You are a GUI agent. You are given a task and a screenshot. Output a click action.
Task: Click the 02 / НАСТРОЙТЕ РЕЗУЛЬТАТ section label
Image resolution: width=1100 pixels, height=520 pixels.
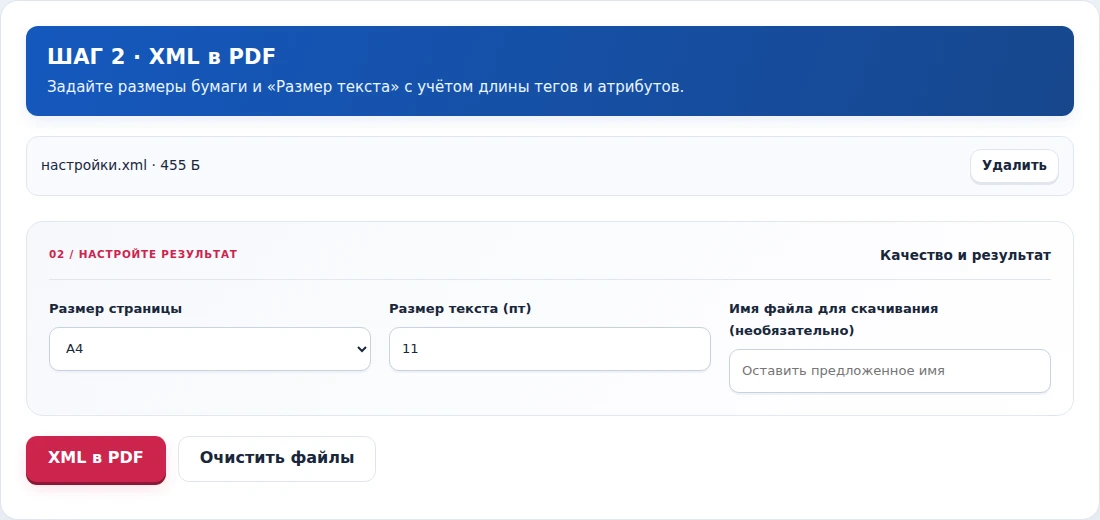(x=143, y=254)
